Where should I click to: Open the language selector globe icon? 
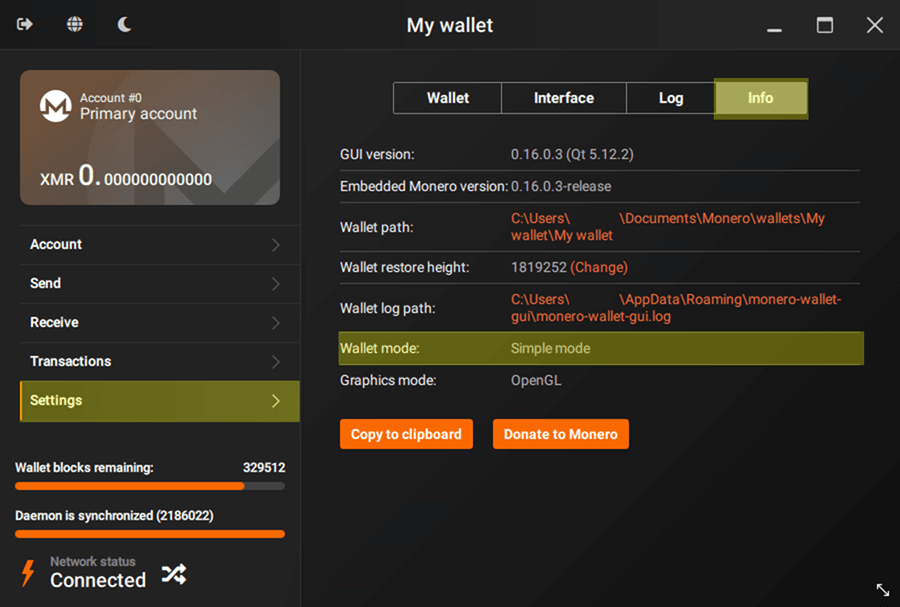74,24
